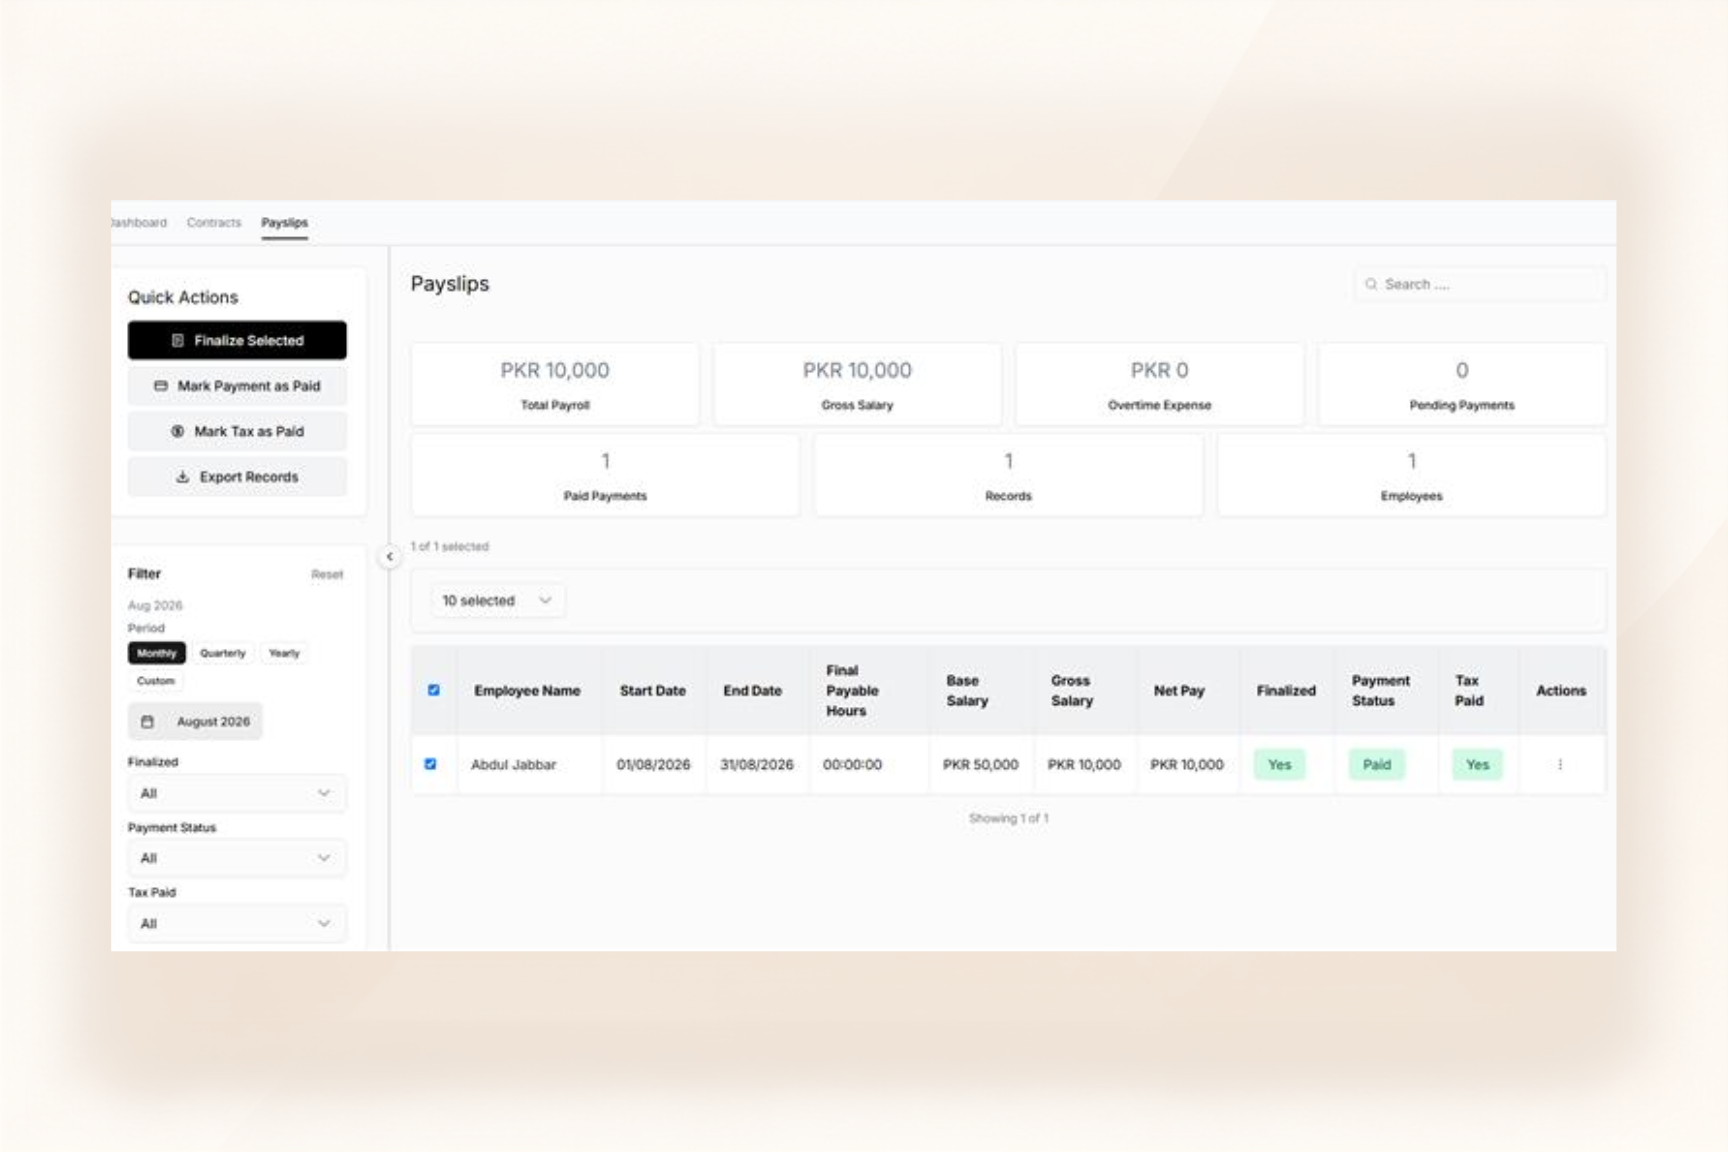This screenshot has height=1152, width=1728.
Task: Select the Yearly period option
Action: (x=284, y=653)
